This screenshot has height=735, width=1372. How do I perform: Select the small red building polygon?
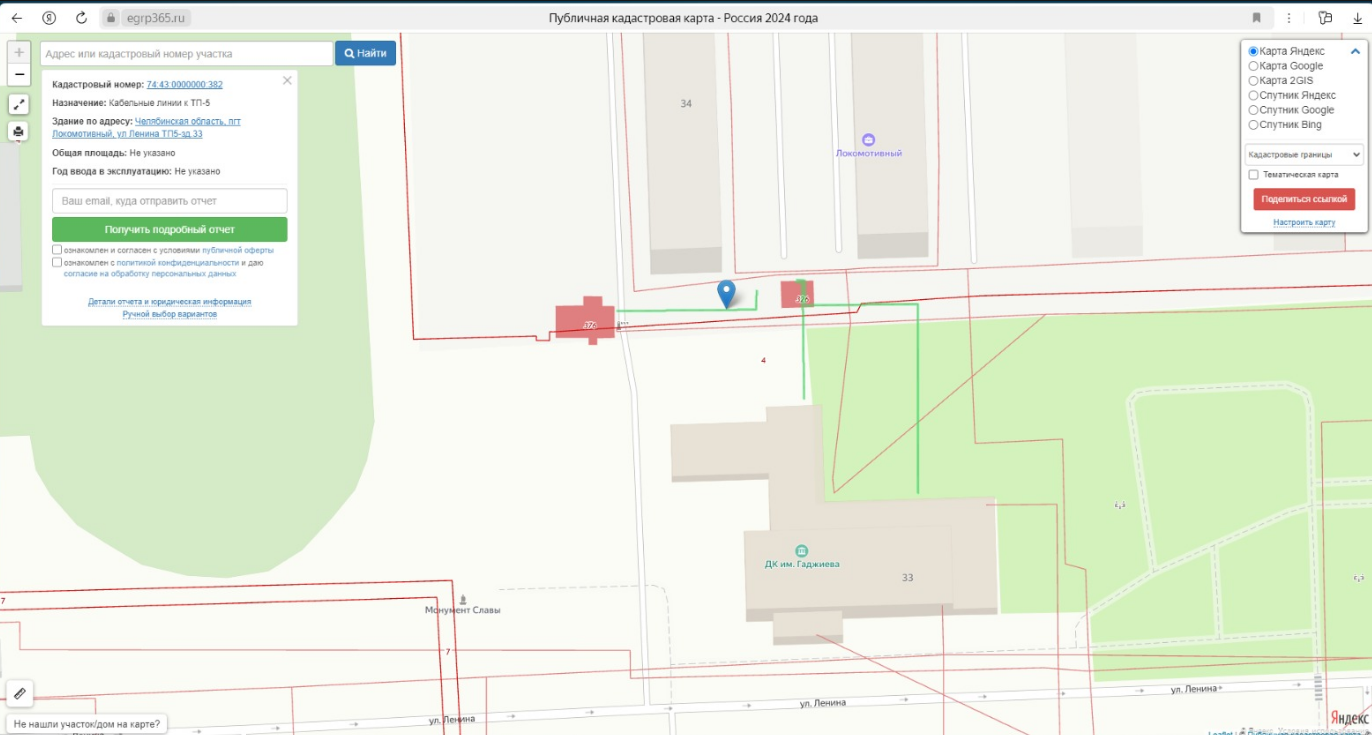click(x=799, y=294)
